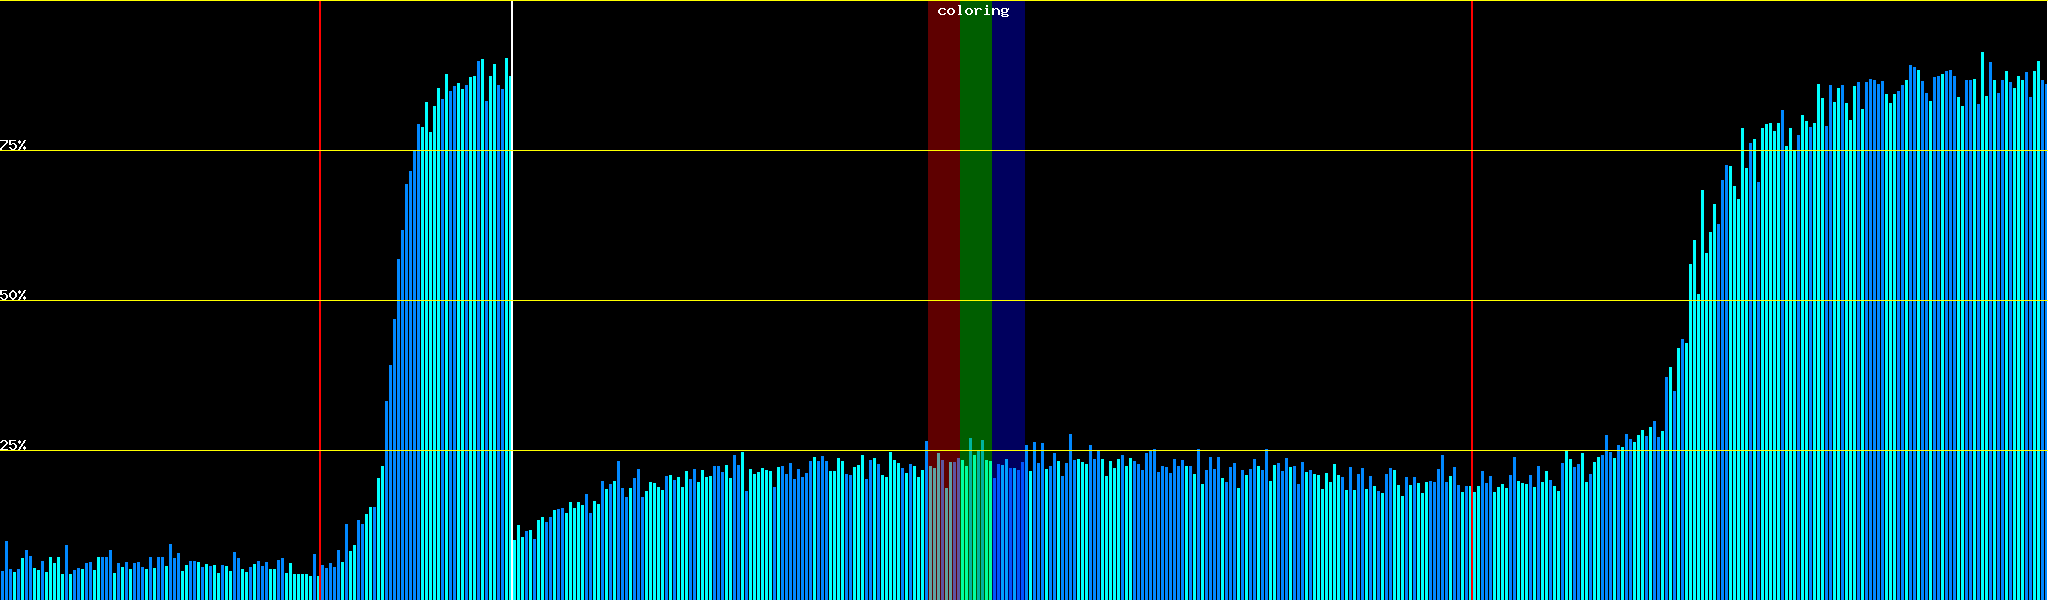2048x600 pixels.
Task: Click the left red vertical marker line
Action: click(320, 250)
